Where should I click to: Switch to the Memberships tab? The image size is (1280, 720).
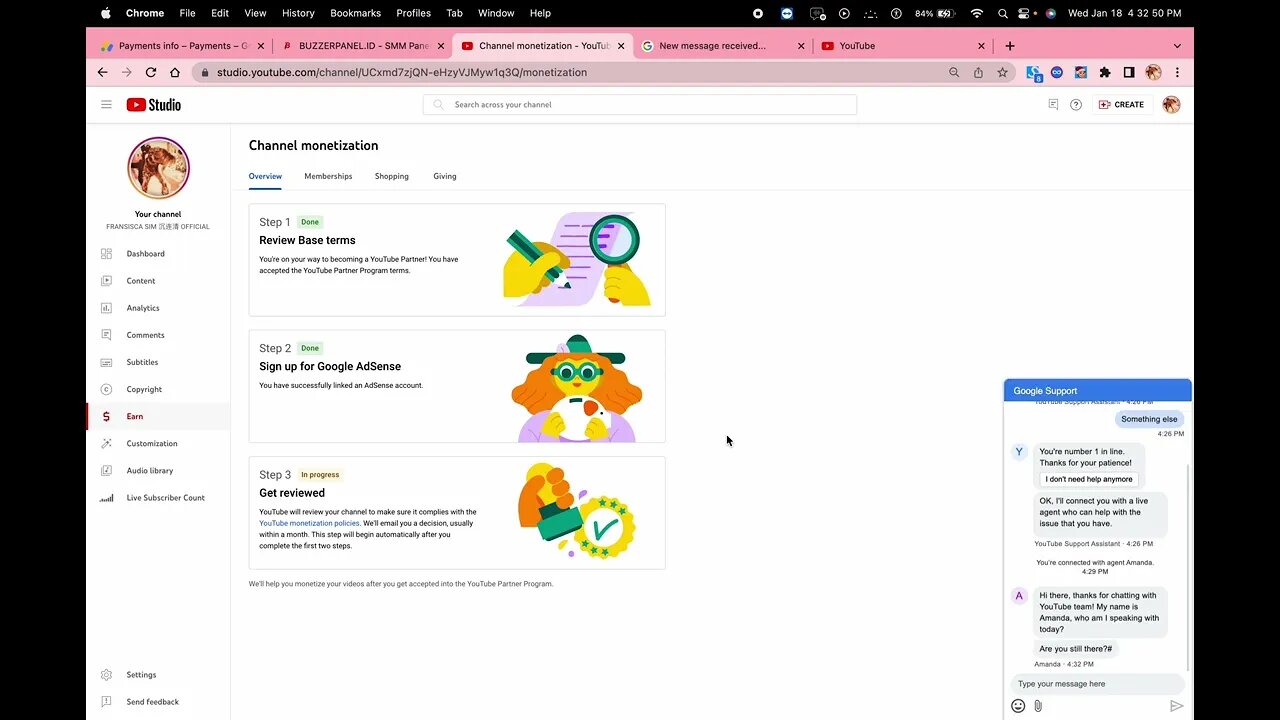[x=328, y=176]
